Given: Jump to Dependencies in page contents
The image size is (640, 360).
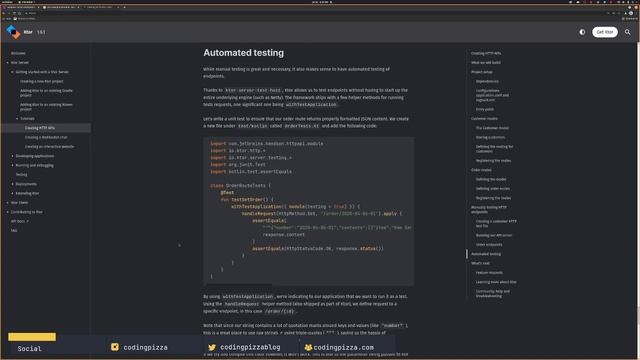Looking at the screenshot, I should [487, 81].
